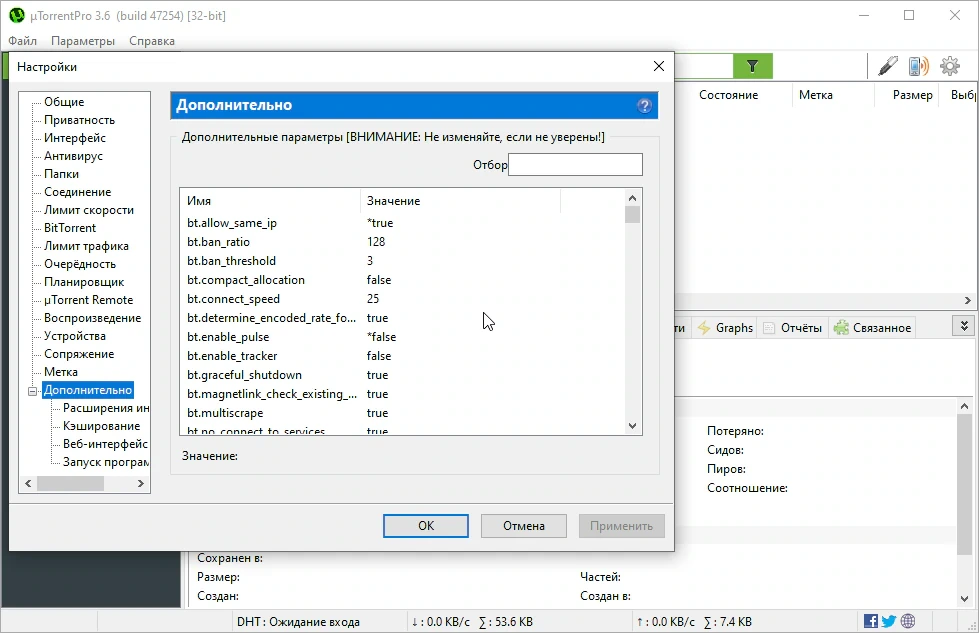Select Планировщик in settings tree

pos(84,282)
